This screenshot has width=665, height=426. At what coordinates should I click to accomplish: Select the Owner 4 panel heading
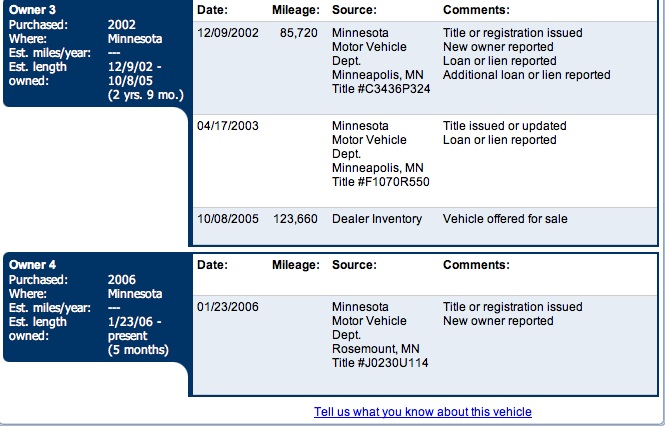(x=30, y=265)
